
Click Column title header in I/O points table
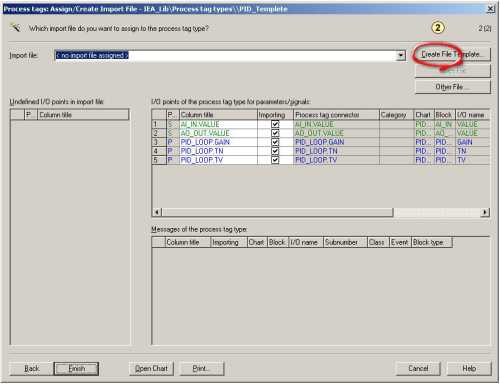218,115
